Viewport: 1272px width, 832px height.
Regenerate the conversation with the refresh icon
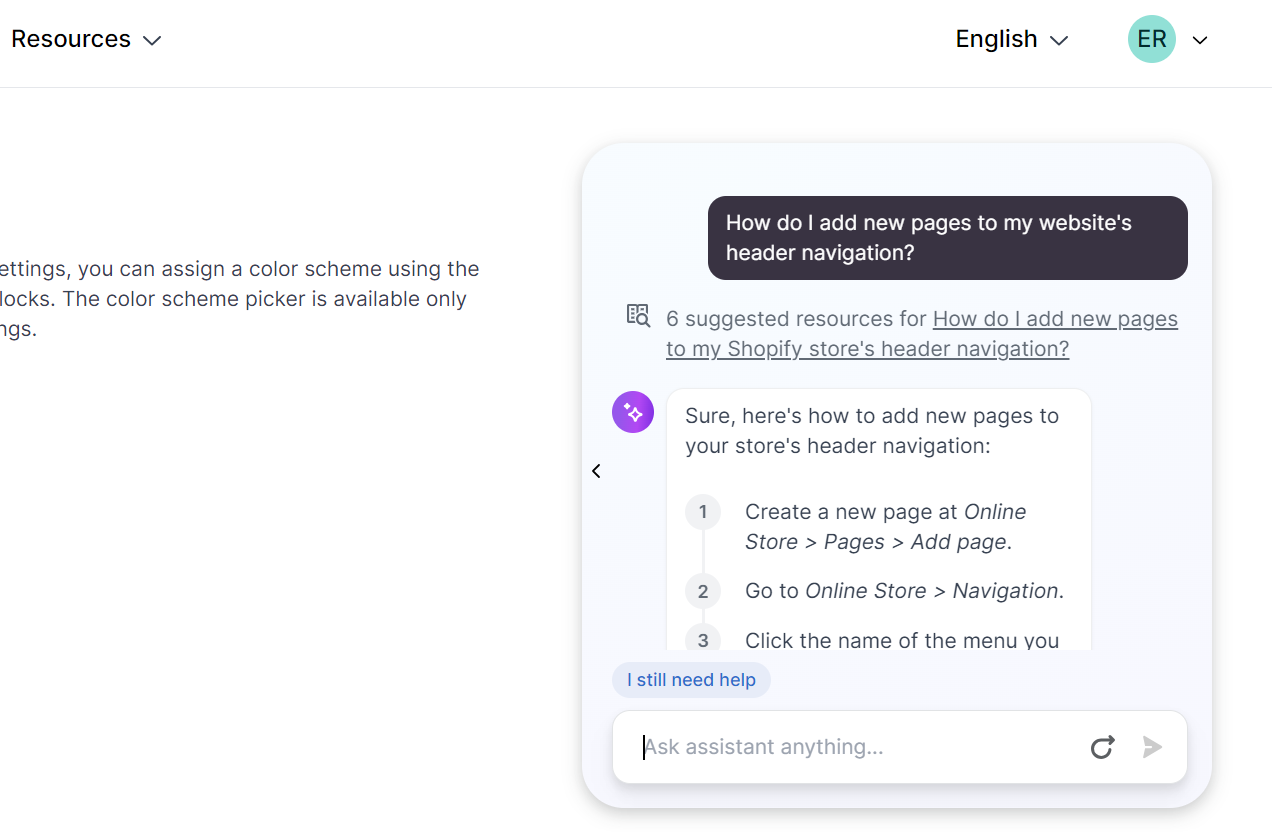click(x=1102, y=747)
